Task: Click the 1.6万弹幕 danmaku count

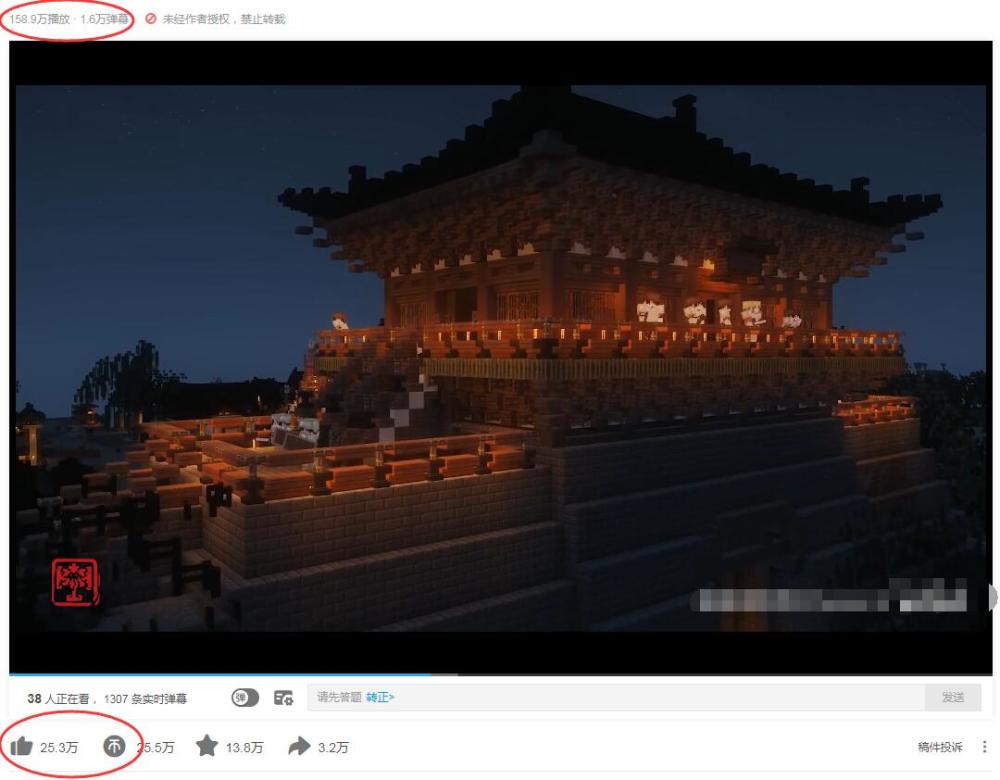Action: pos(104,19)
